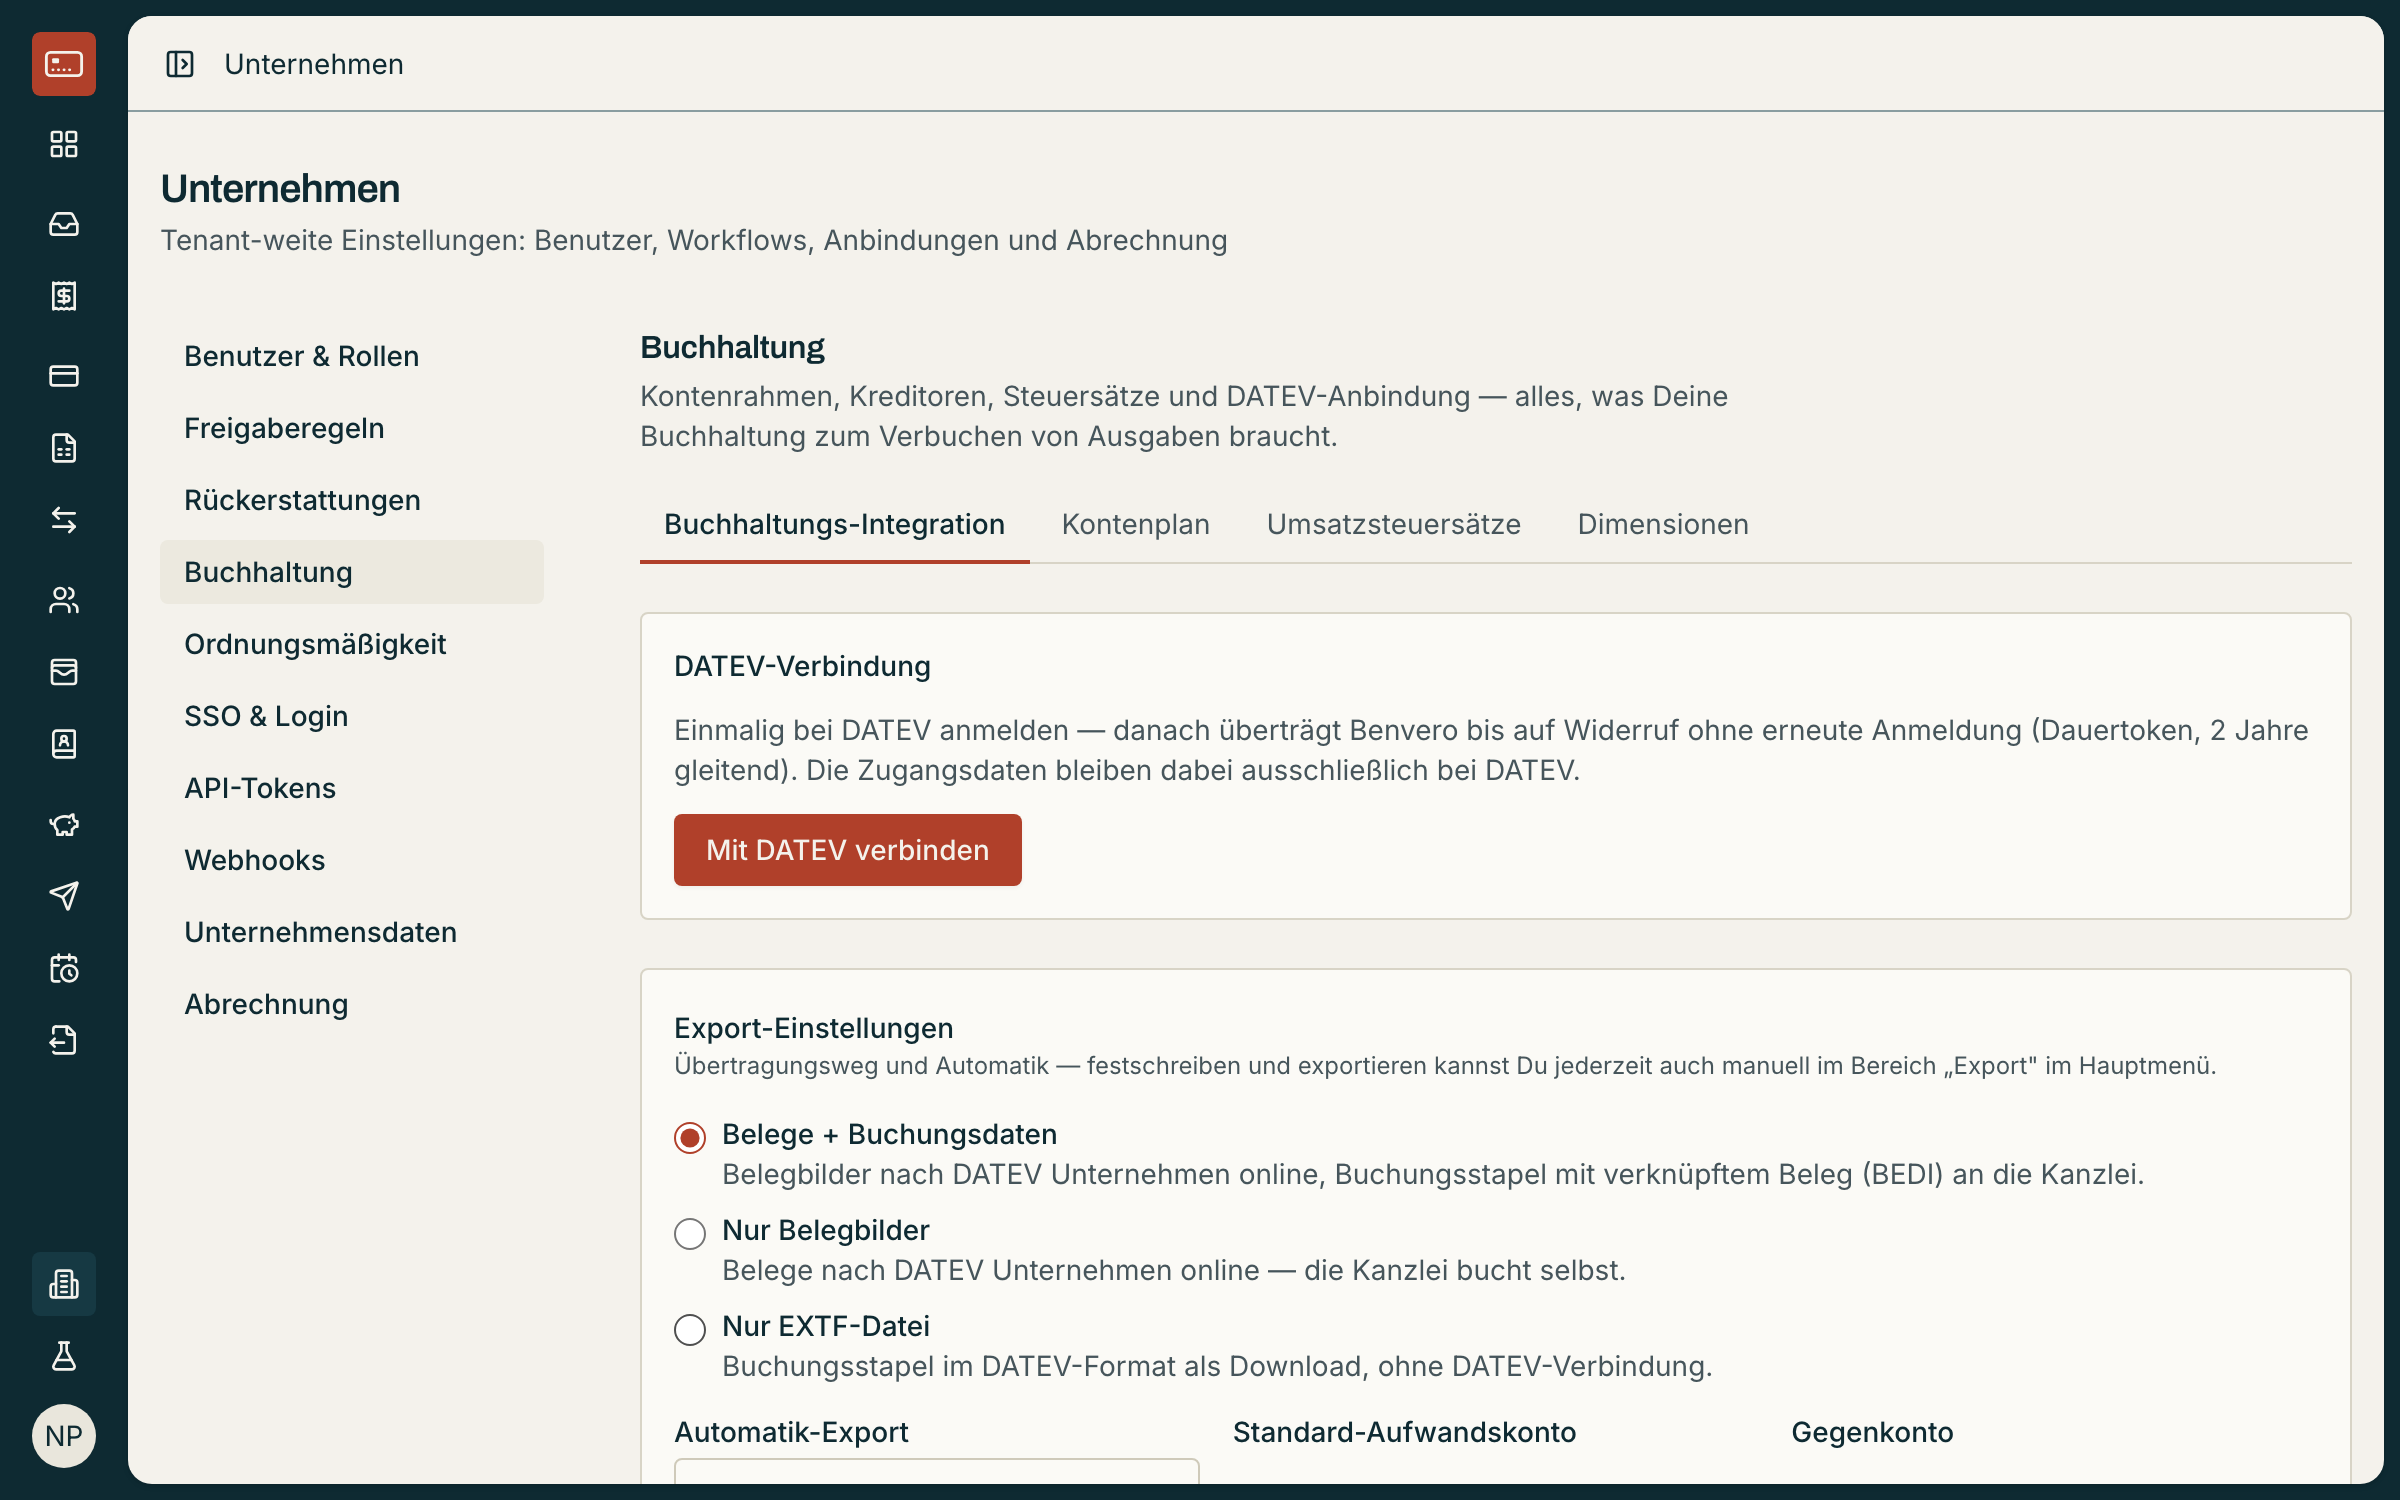The width and height of the screenshot is (2400, 1500).
Task: Open SSO & Login settings
Action: pyautogui.click(x=352, y=716)
